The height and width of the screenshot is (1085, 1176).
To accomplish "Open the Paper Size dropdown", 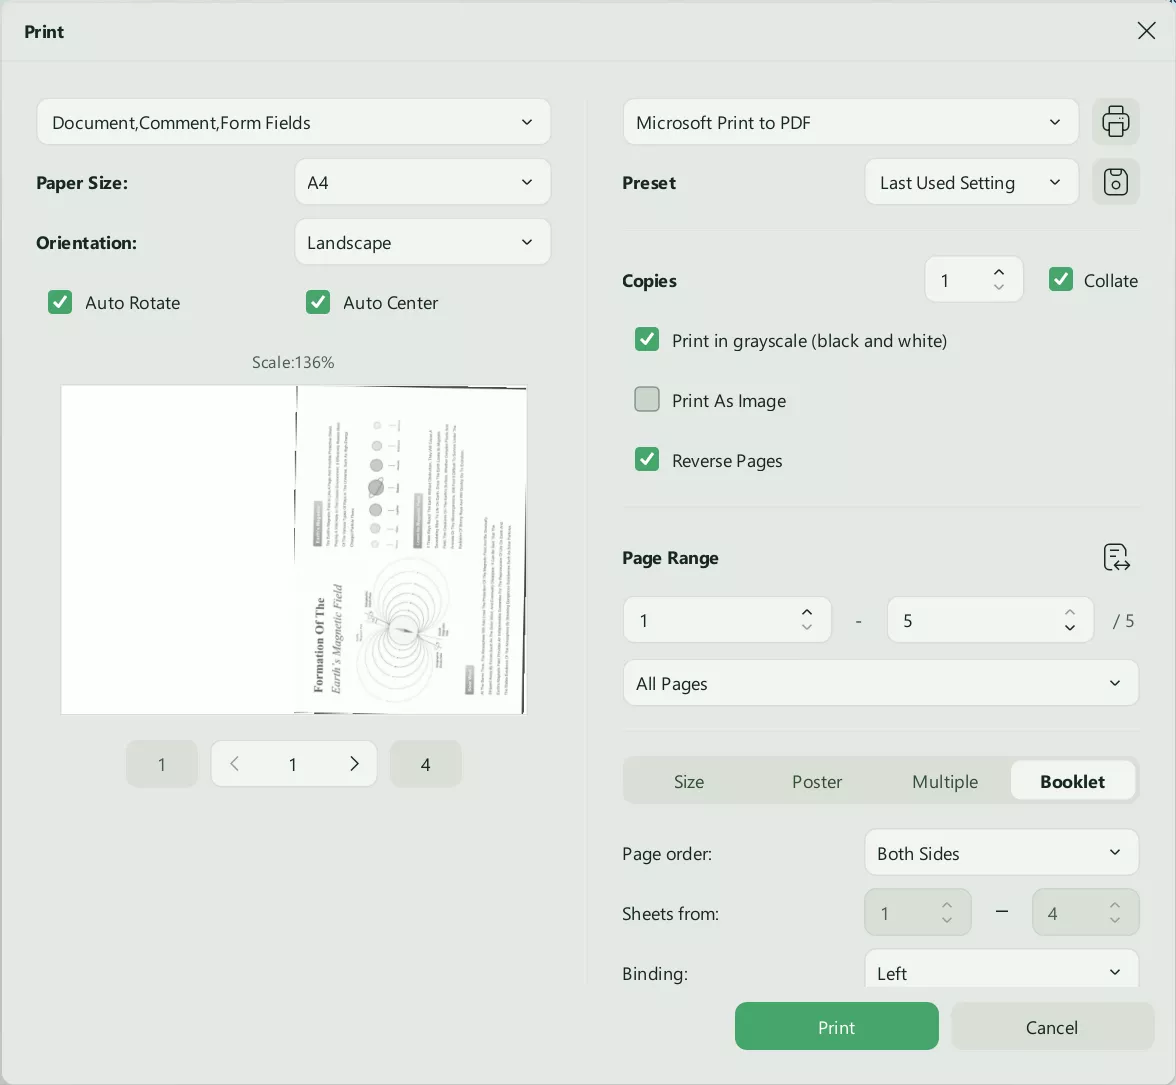I will coord(422,182).
